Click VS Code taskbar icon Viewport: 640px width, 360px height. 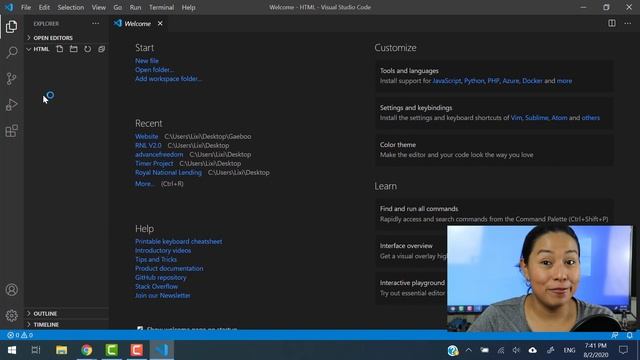pyautogui.click(x=162, y=350)
